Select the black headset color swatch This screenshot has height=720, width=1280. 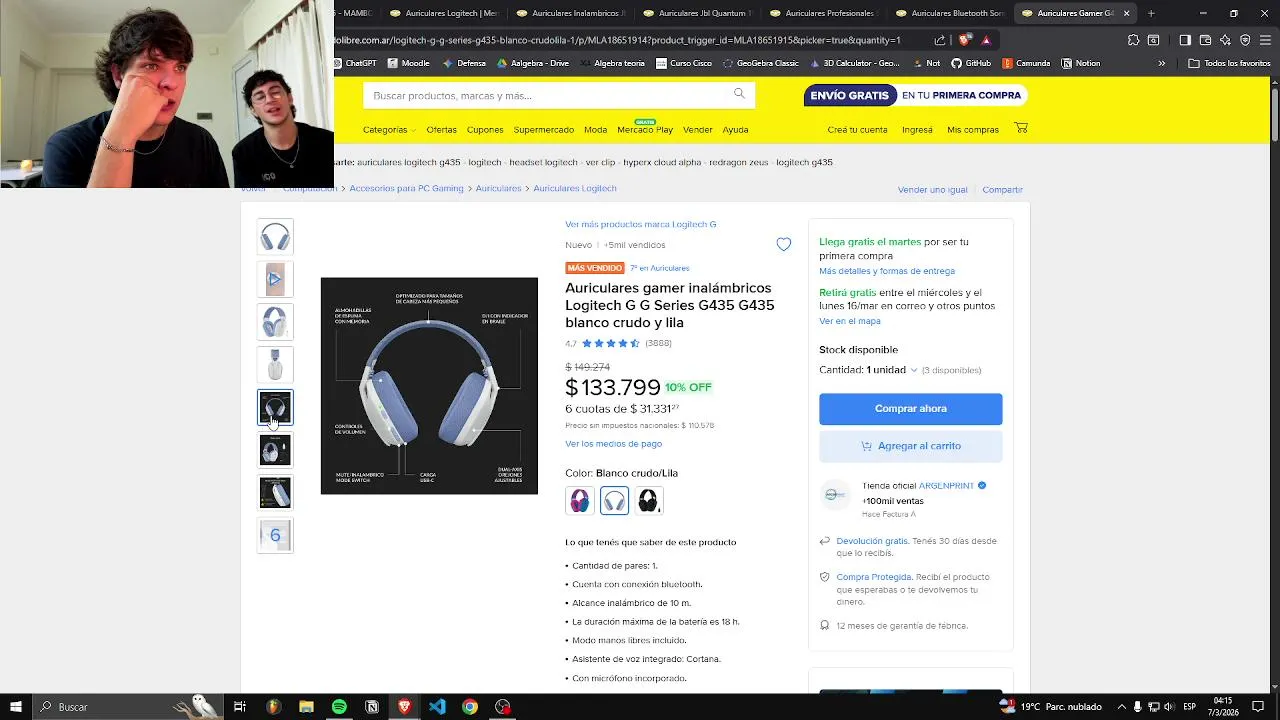[x=648, y=501]
